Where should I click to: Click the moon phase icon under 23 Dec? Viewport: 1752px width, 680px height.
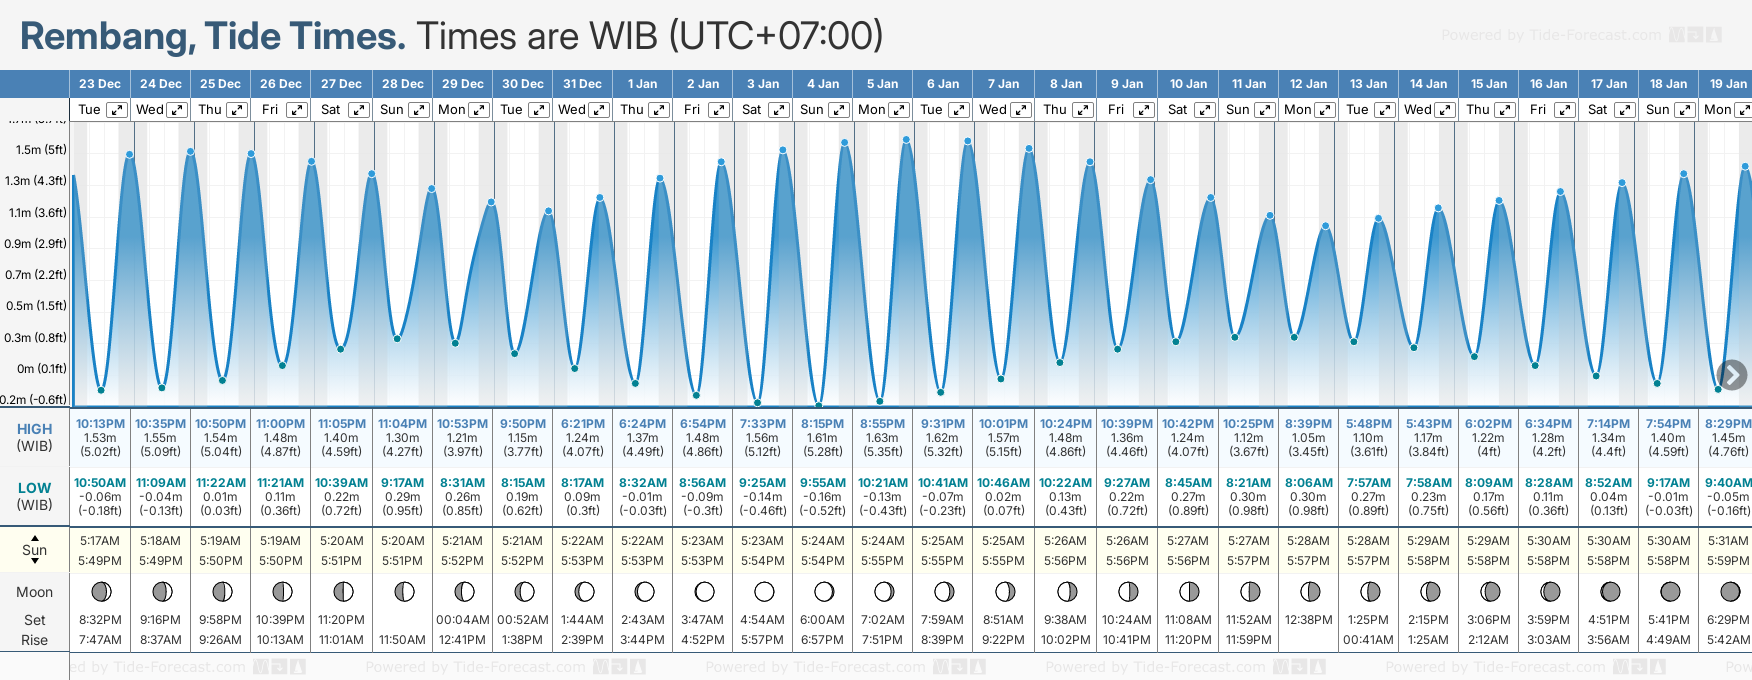[101, 591]
